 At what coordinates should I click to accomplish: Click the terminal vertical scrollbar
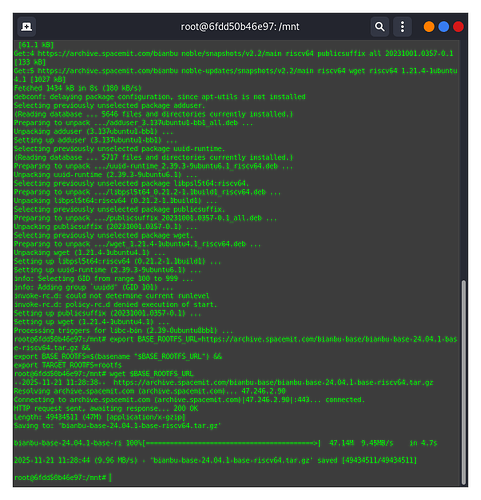pyautogui.click(x=463, y=382)
